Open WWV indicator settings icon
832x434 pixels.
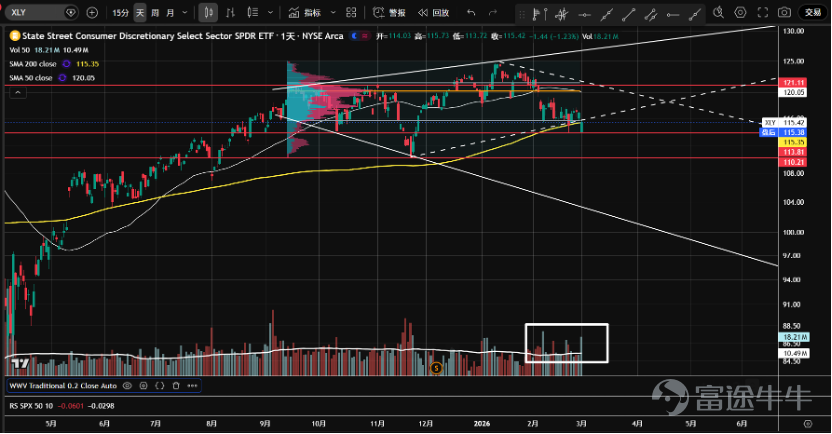click(143, 386)
